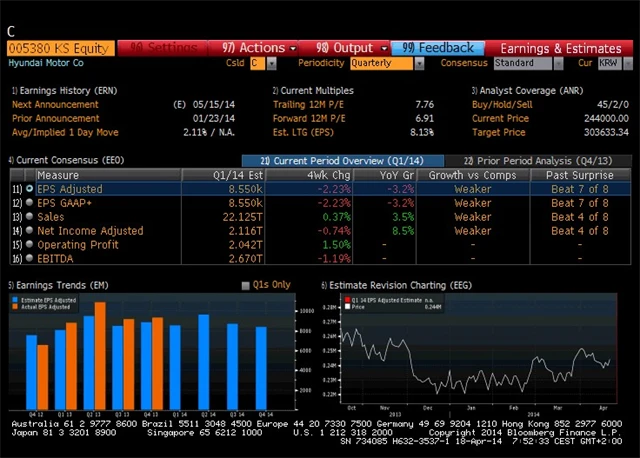Viewport: 640px width, 458px height.
Task: Open the Actions menu
Action: 253,47
